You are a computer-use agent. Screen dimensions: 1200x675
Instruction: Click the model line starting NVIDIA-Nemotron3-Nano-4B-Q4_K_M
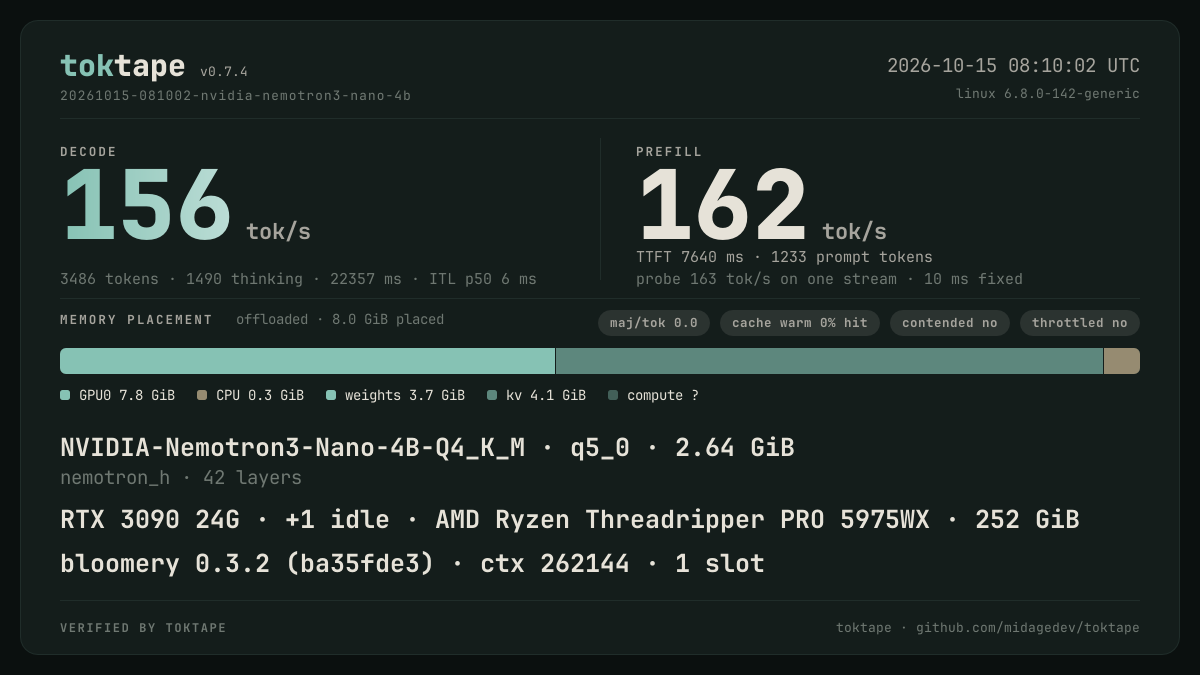427,448
